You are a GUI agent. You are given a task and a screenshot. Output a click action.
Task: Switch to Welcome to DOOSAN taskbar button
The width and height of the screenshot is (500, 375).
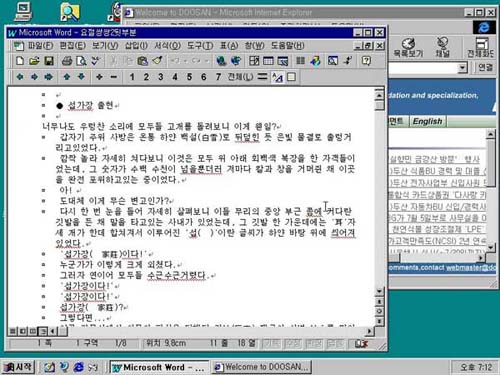(x=262, y=367)
